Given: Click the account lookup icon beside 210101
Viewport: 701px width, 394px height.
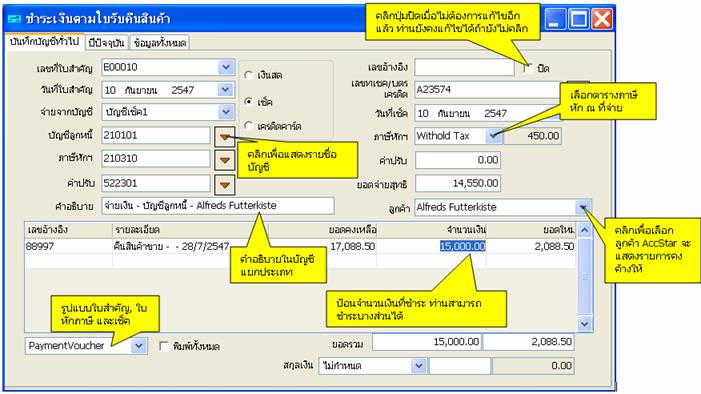Looking at the screenshot, I should pos(224,136).
